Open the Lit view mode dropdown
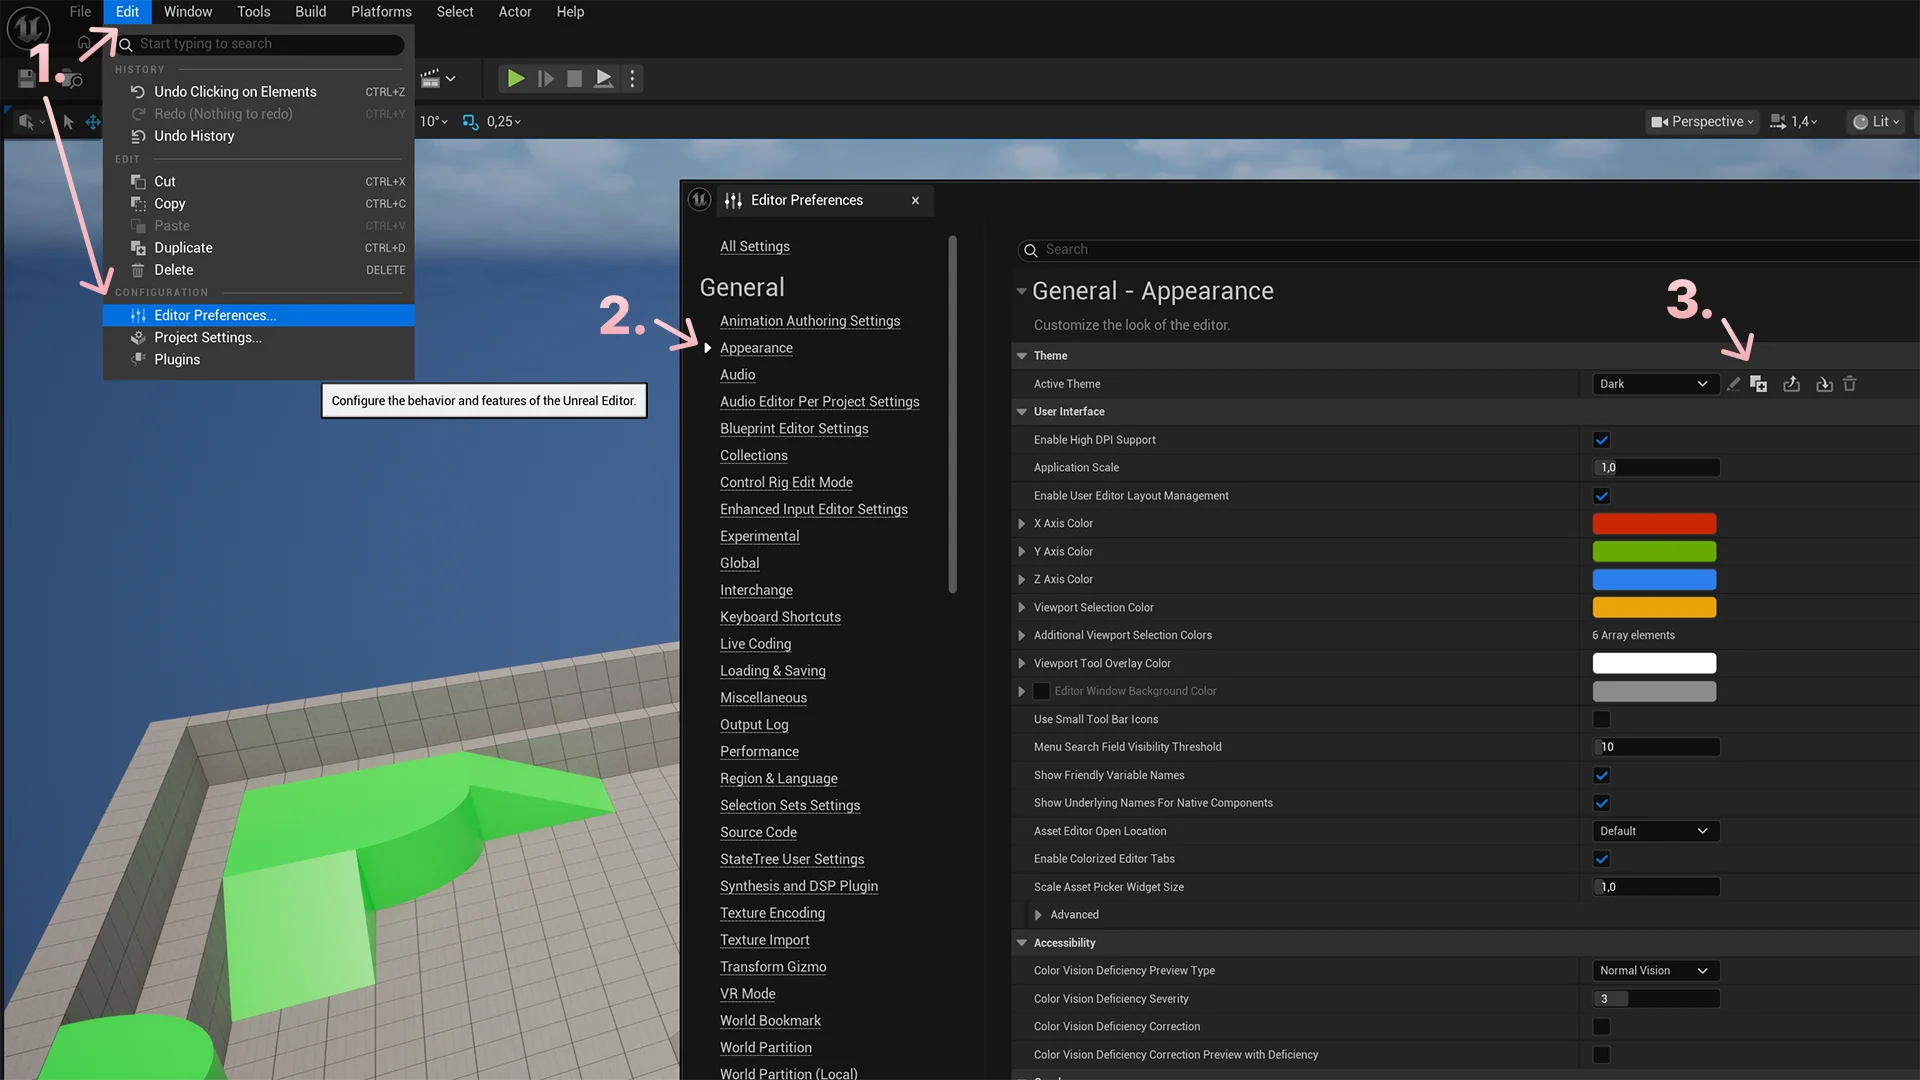This screenshot has height=1080, width=1920. click(x=1876, y=122)
